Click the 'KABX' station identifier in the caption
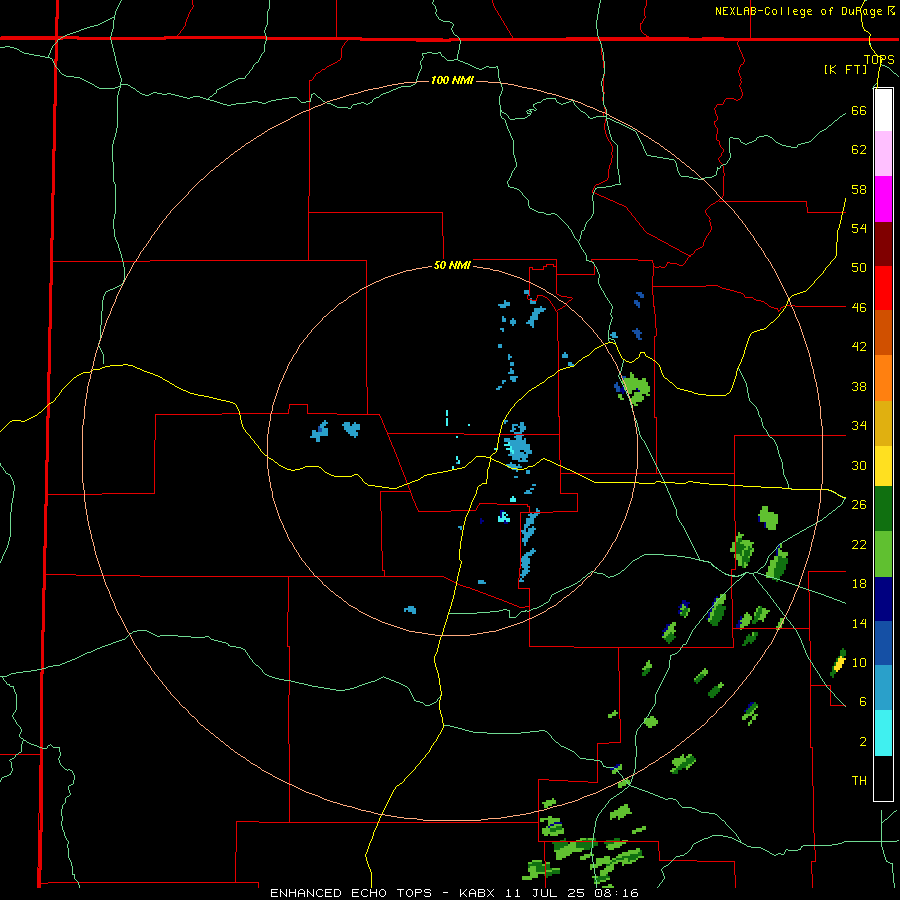Viewport: 900px width, 900px height. point(479,893)
